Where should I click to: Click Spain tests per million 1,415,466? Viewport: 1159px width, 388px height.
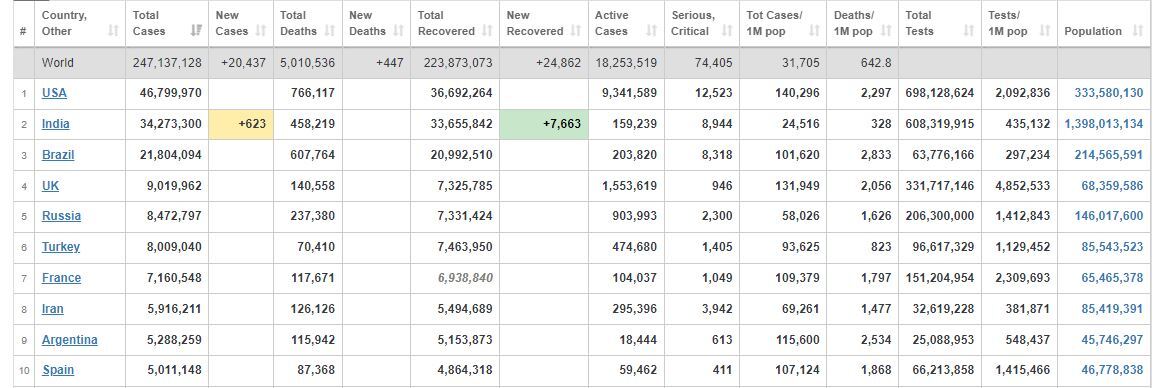point(1022,370)
